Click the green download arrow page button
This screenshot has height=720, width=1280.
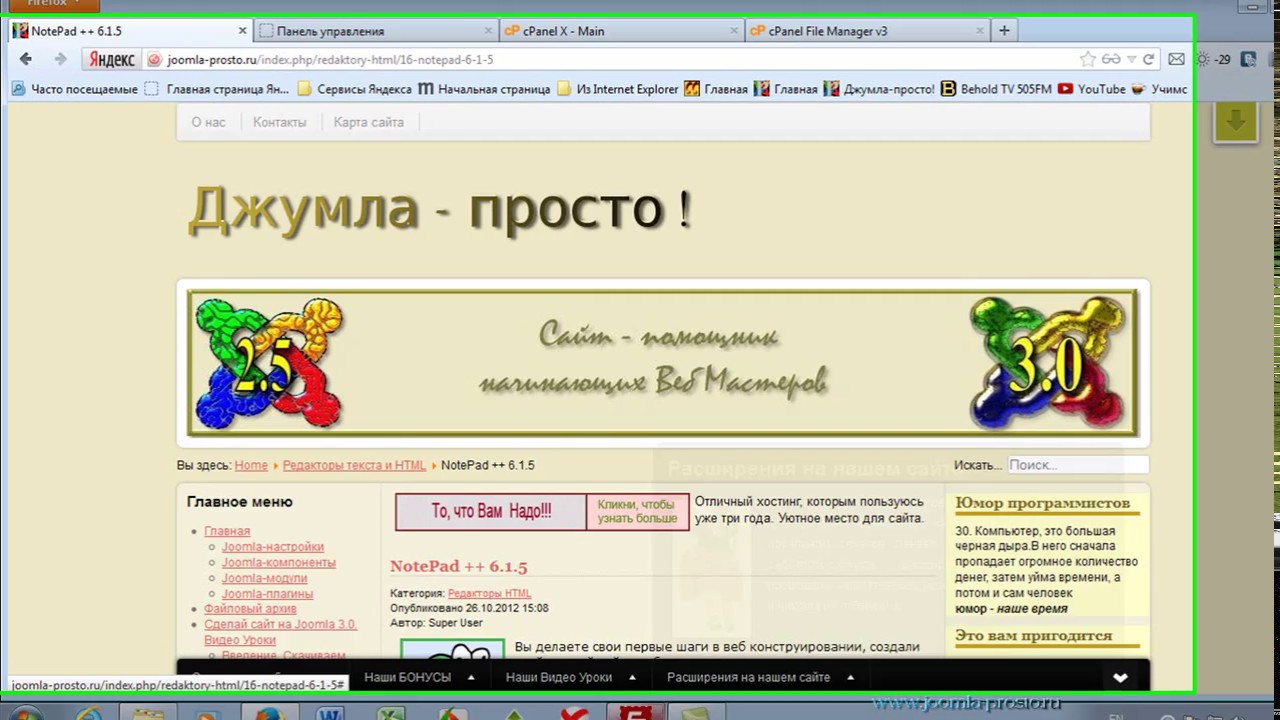tap(1235, 121)
